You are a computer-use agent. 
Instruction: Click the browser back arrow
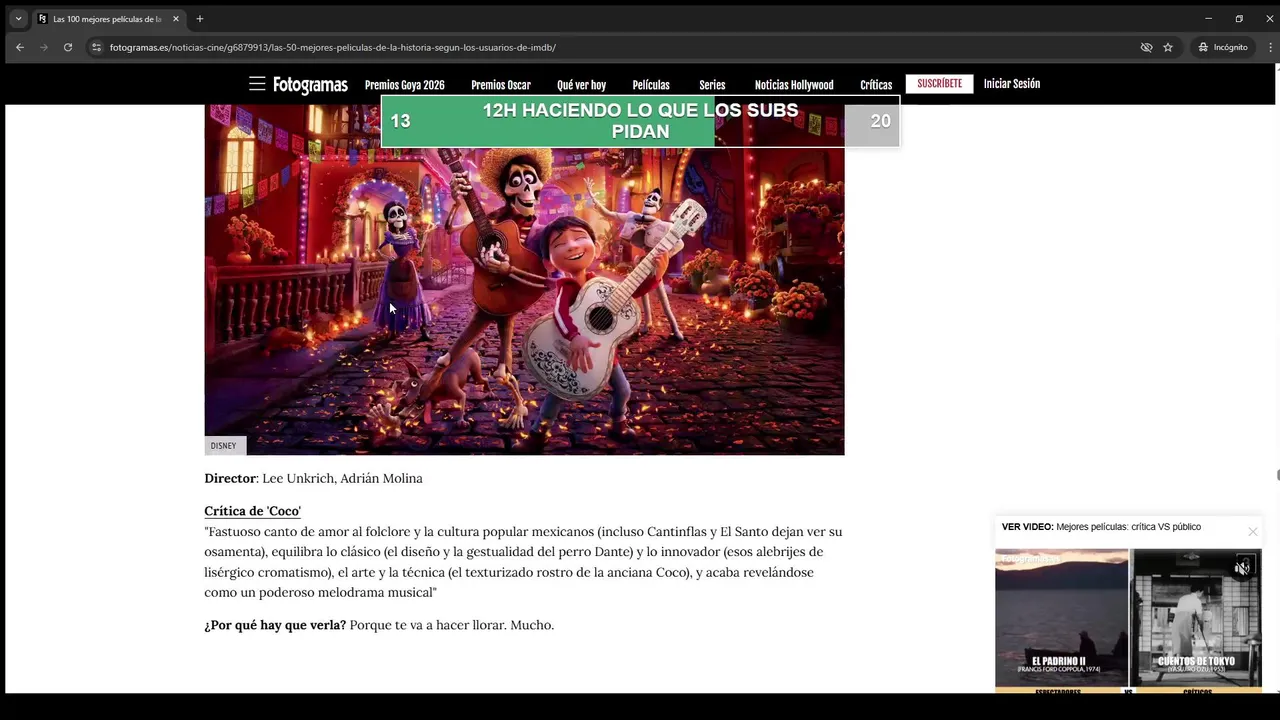[x=19, y=47]
